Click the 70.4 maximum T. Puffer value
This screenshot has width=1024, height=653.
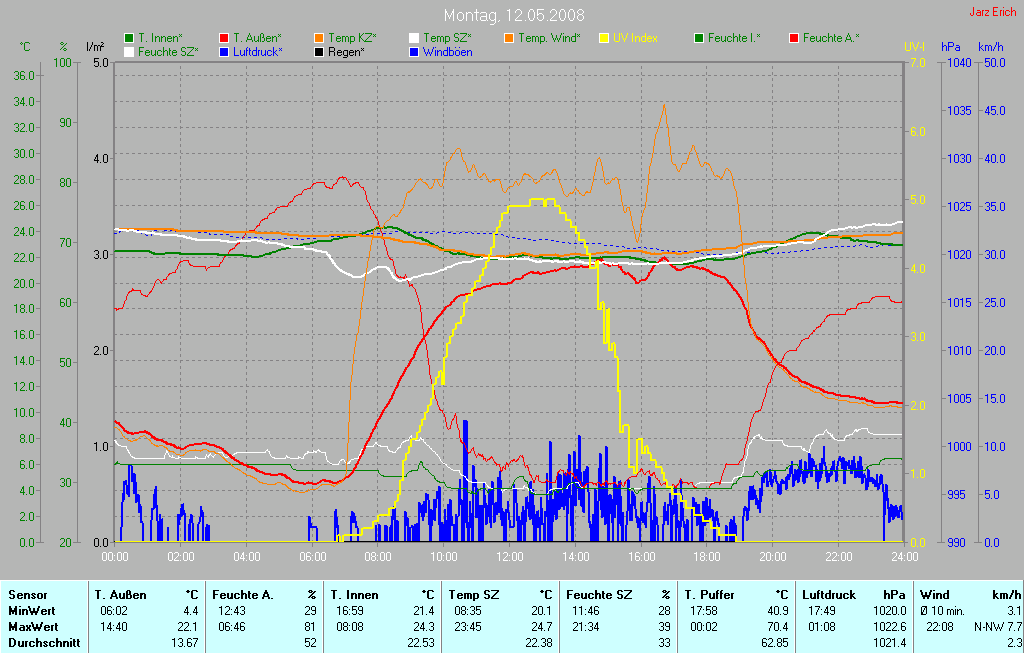[778, 627]
